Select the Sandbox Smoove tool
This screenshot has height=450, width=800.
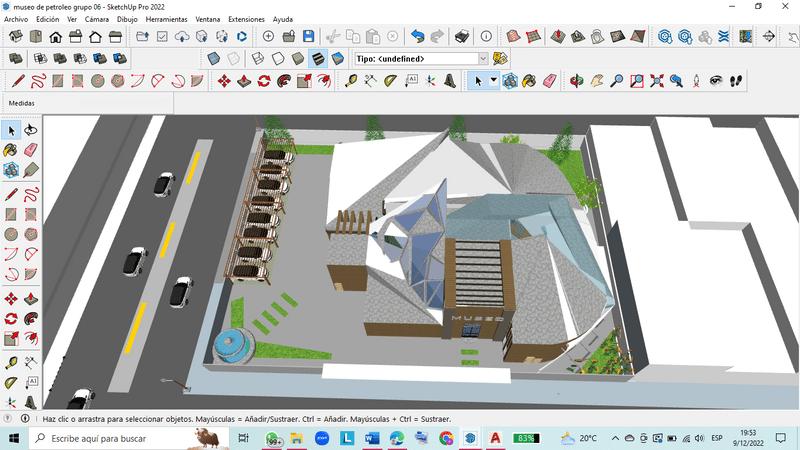(x=558, y=36)
